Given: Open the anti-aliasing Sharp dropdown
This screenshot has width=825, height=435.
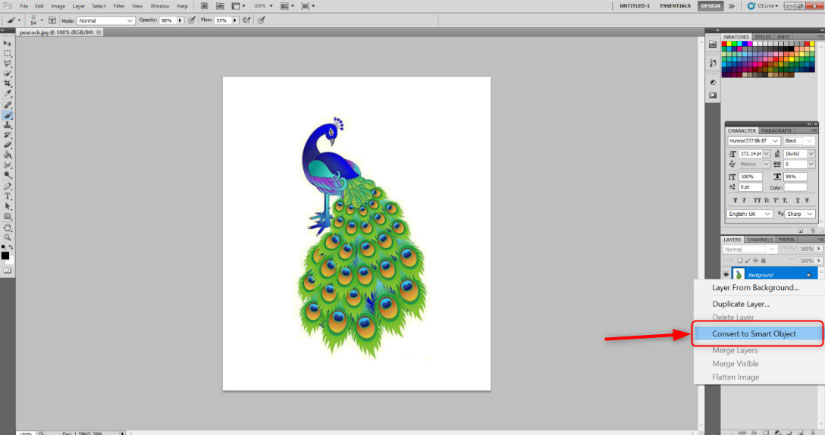Looking at the screenshot, I should coord(800,214).
